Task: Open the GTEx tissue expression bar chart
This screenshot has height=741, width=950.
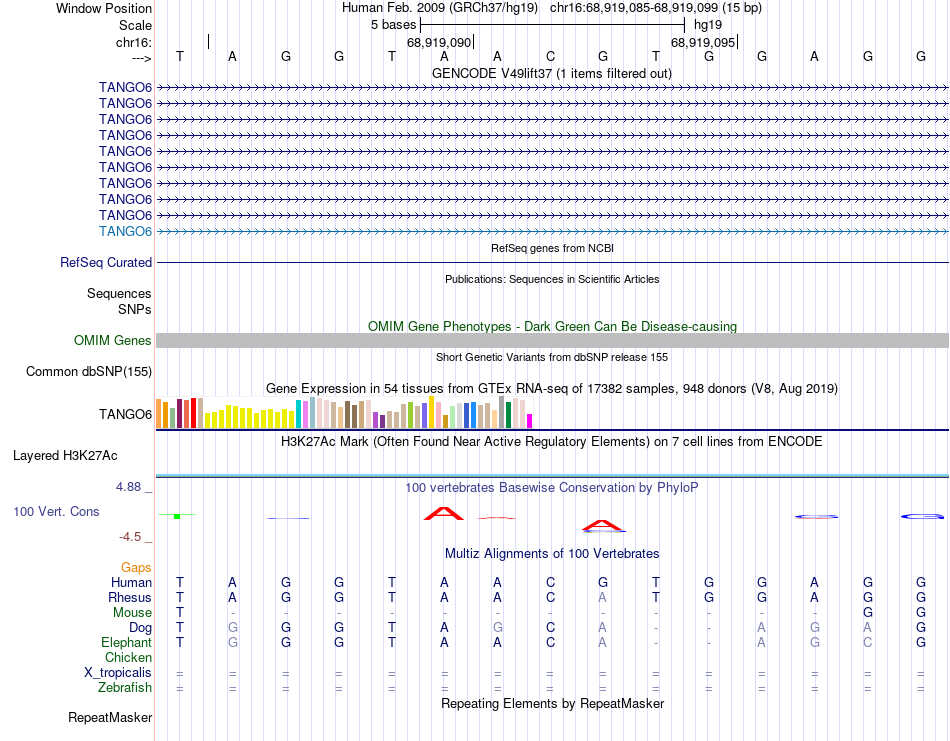Action: click(x=344, y=413)
